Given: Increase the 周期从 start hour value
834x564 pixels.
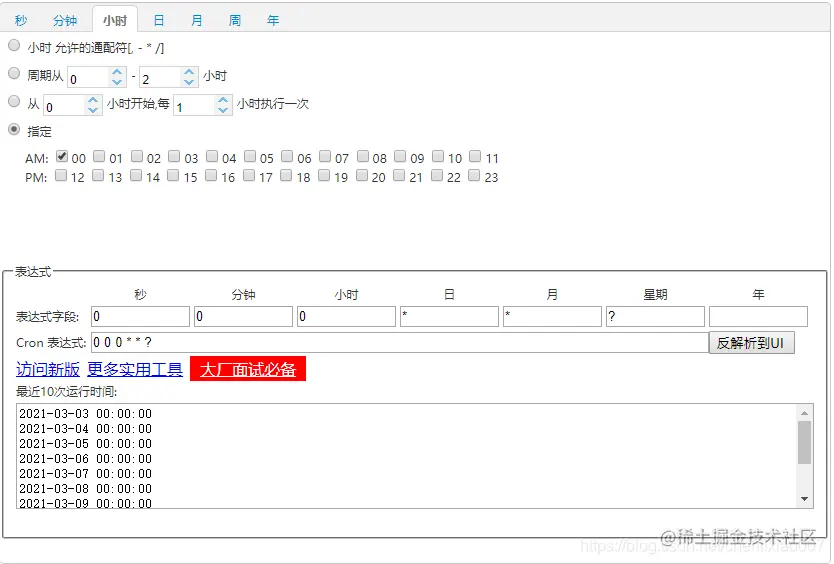Looking at the screenshot, I should pos(117,72).
